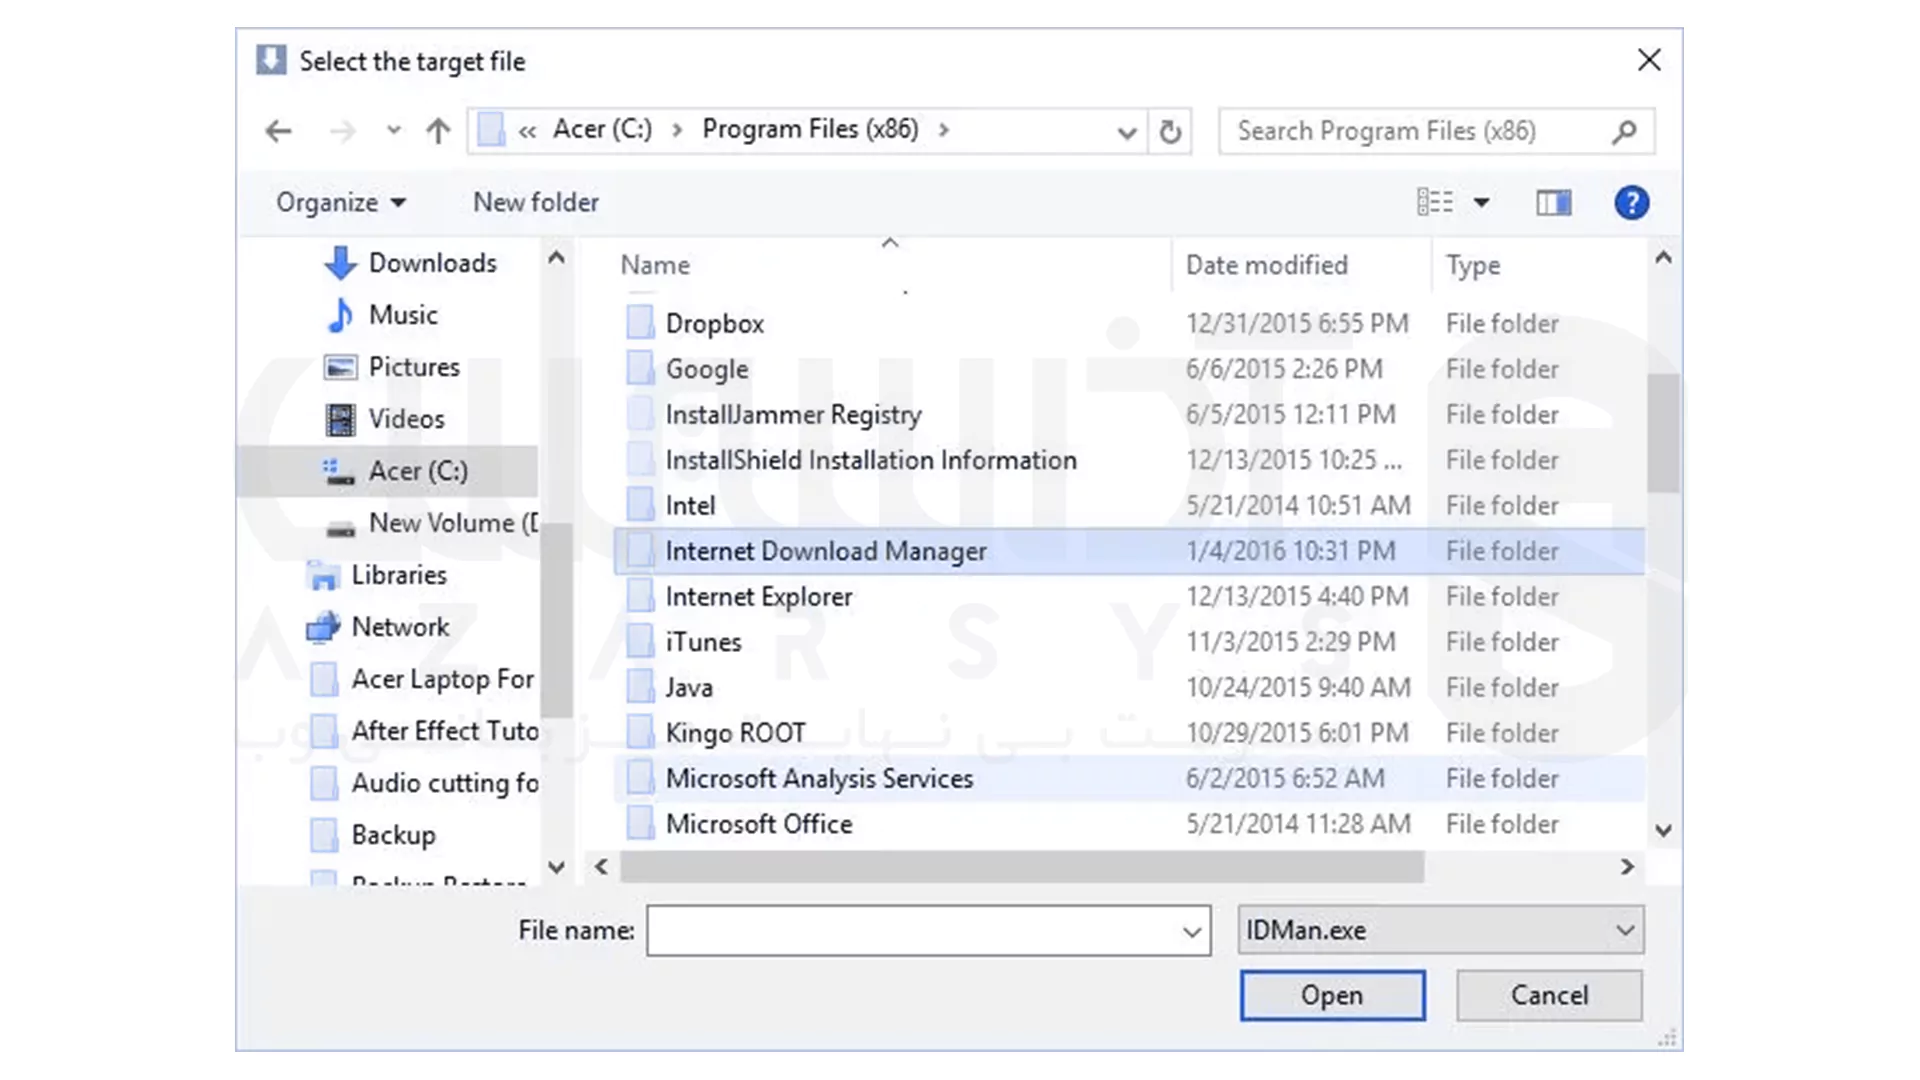The width and height of the screenshot is (1920, 1080).
Task: Open the IDMan.exe file type dropdown
Action: pyautogui.click(x=1440, y=931)
